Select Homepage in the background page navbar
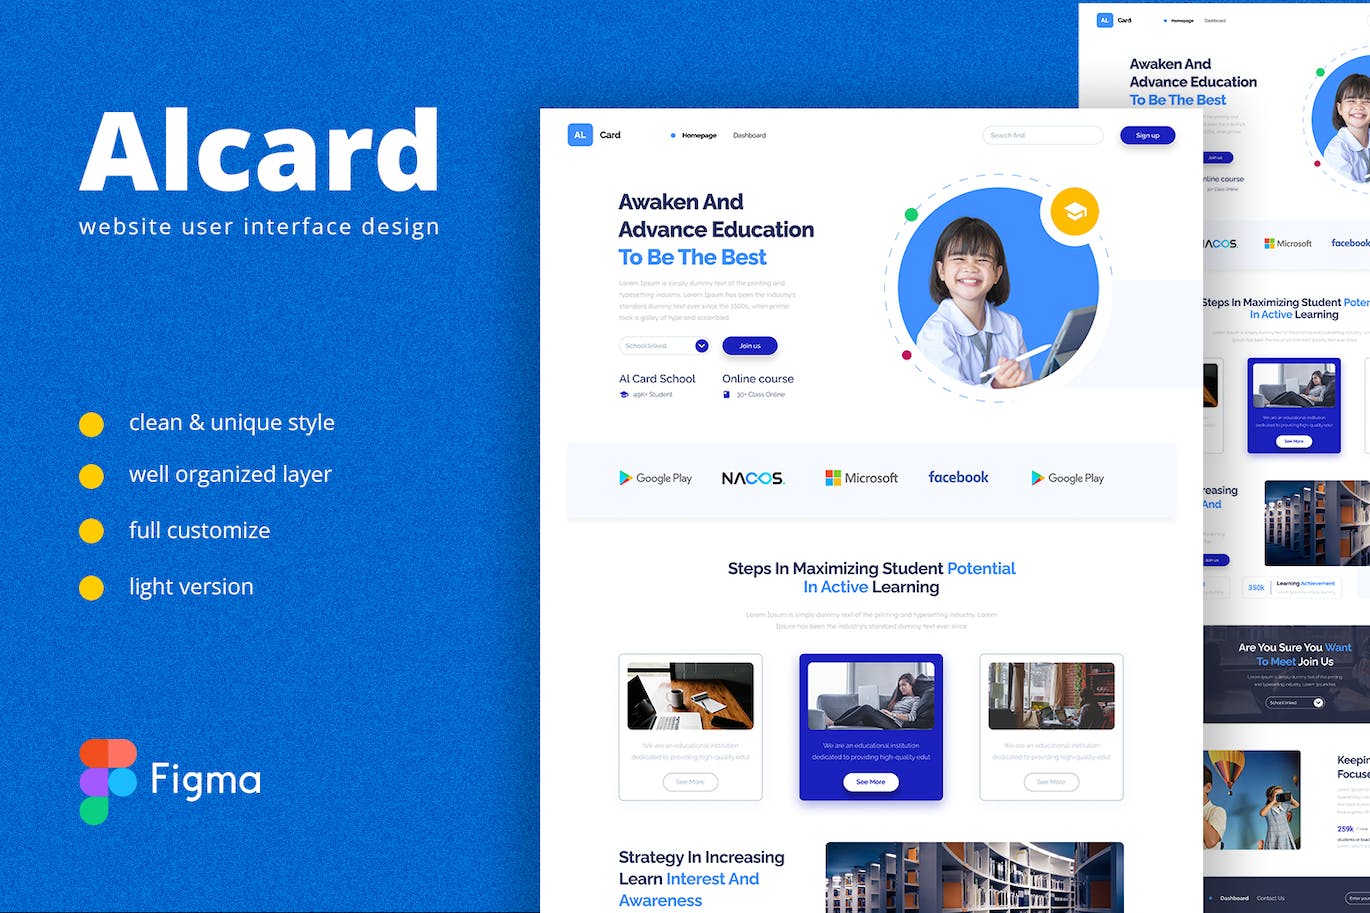1370x913 pixels. click(1182, 20)
